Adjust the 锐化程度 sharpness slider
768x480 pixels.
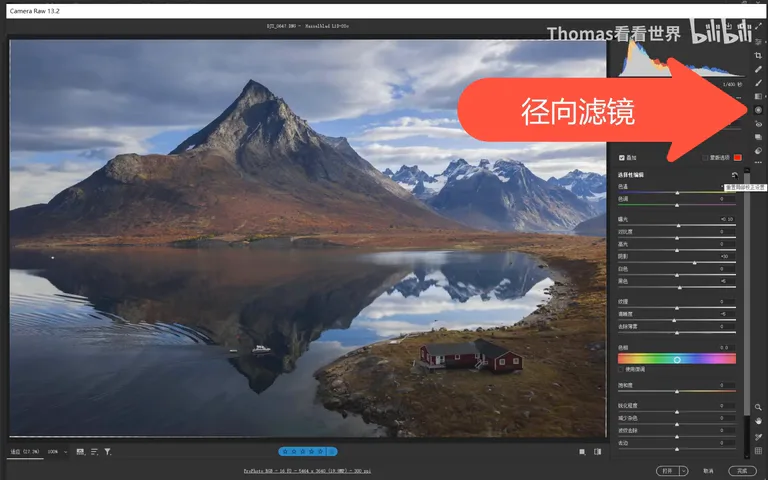click(x=677, y=412)
